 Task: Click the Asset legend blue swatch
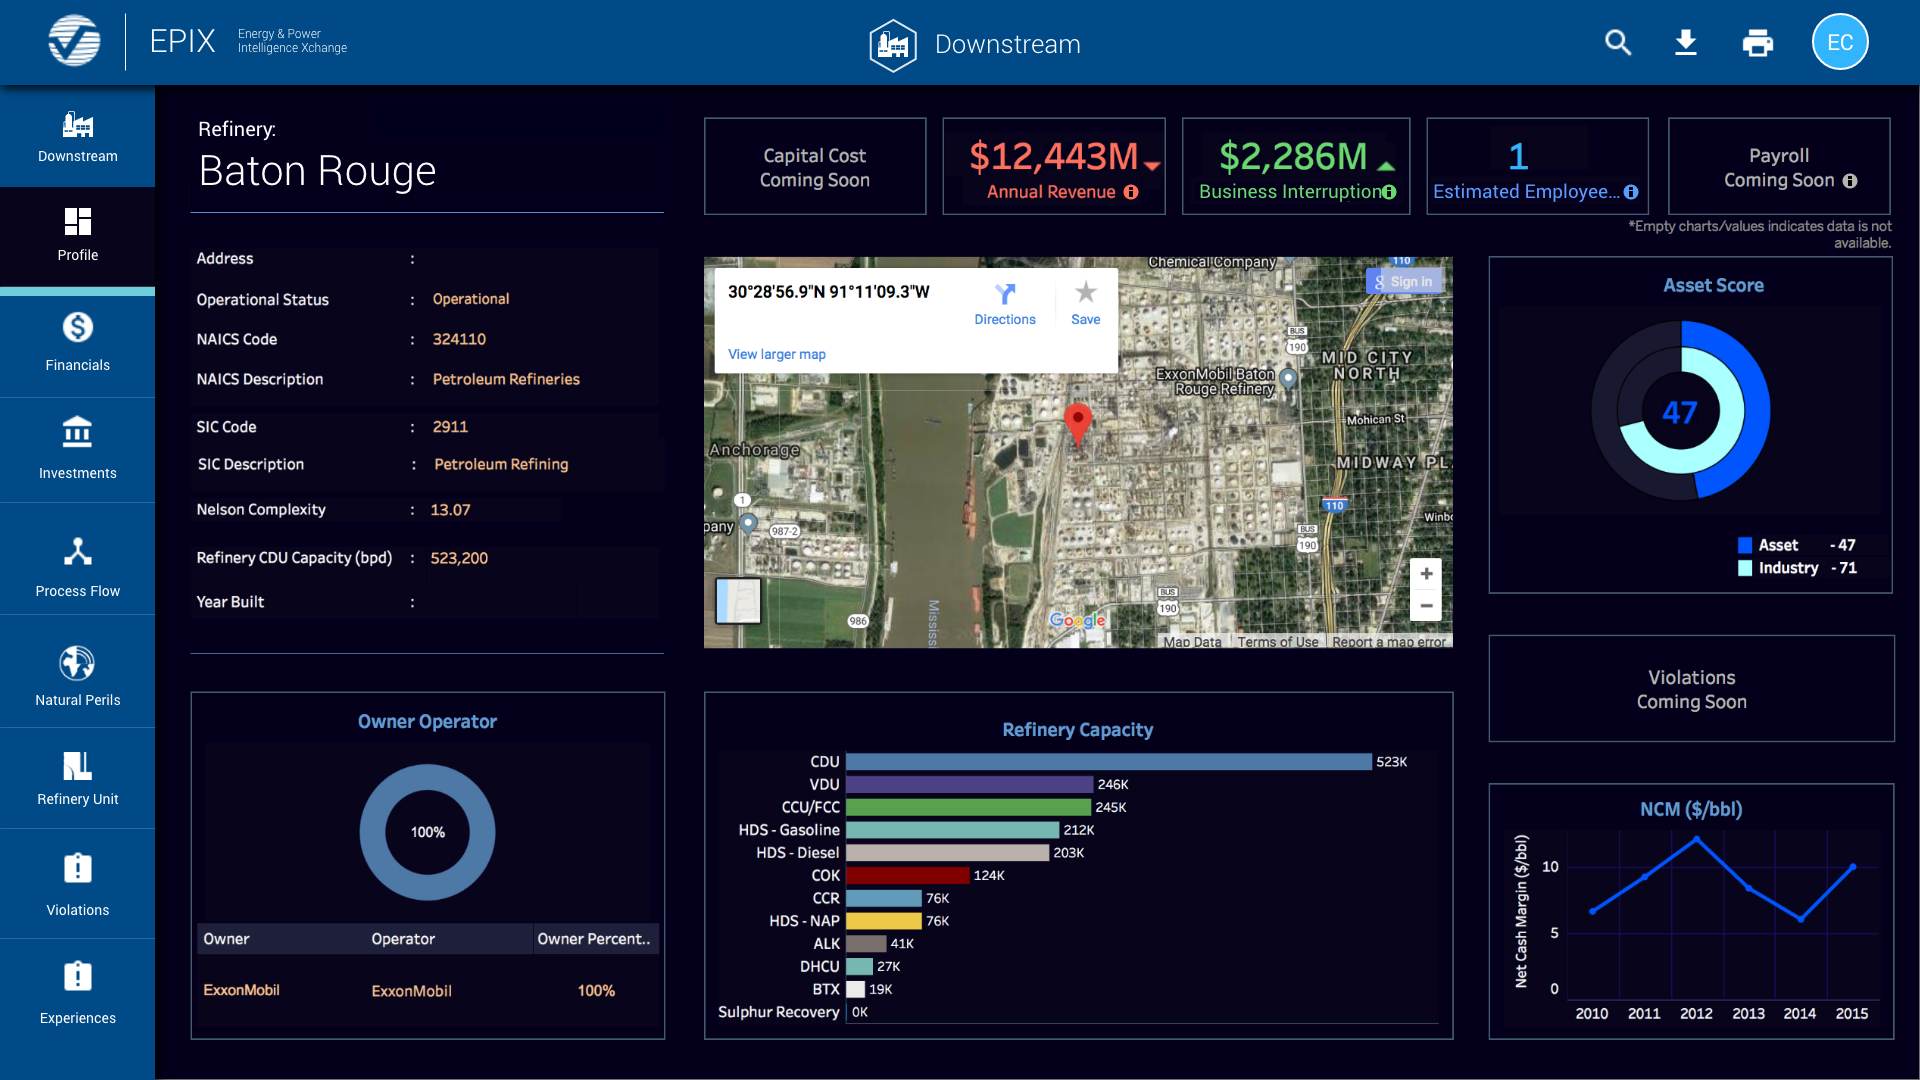[1745, 545]
